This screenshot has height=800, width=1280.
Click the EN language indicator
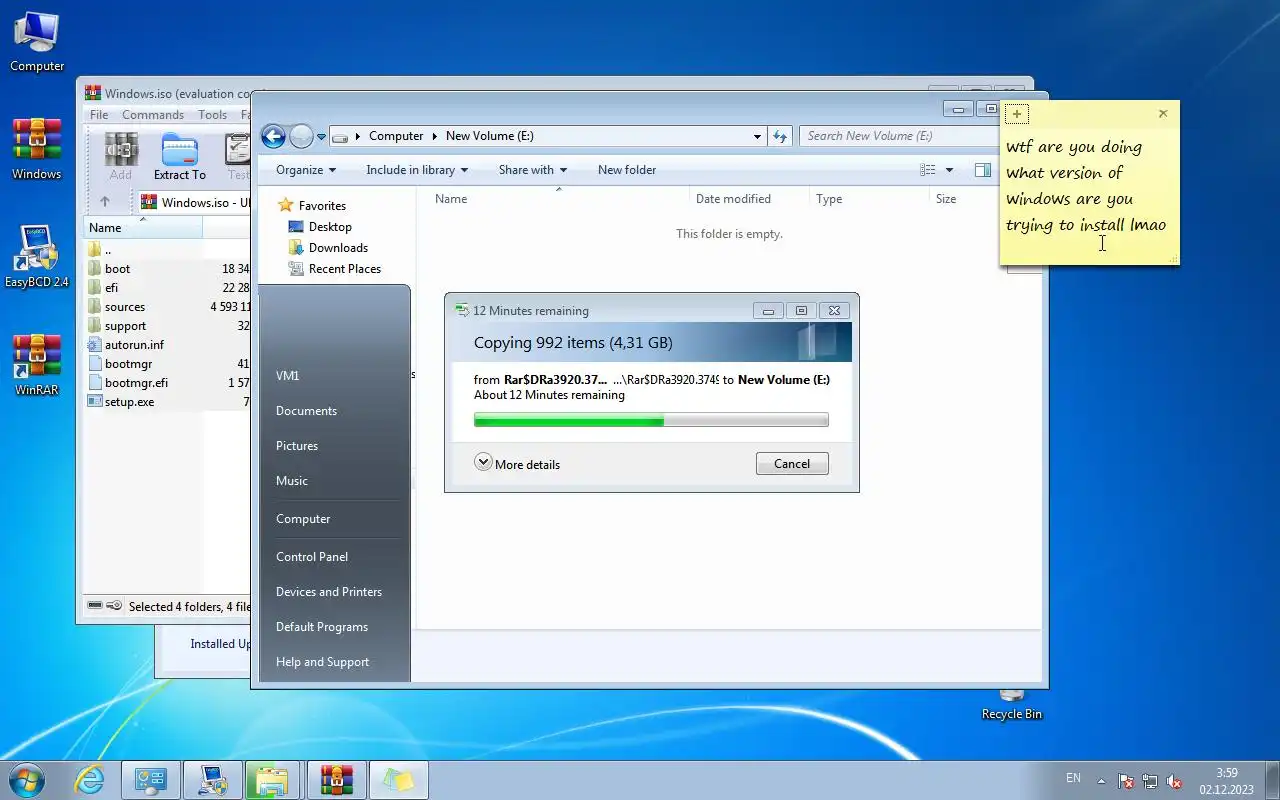point(1073,778)
